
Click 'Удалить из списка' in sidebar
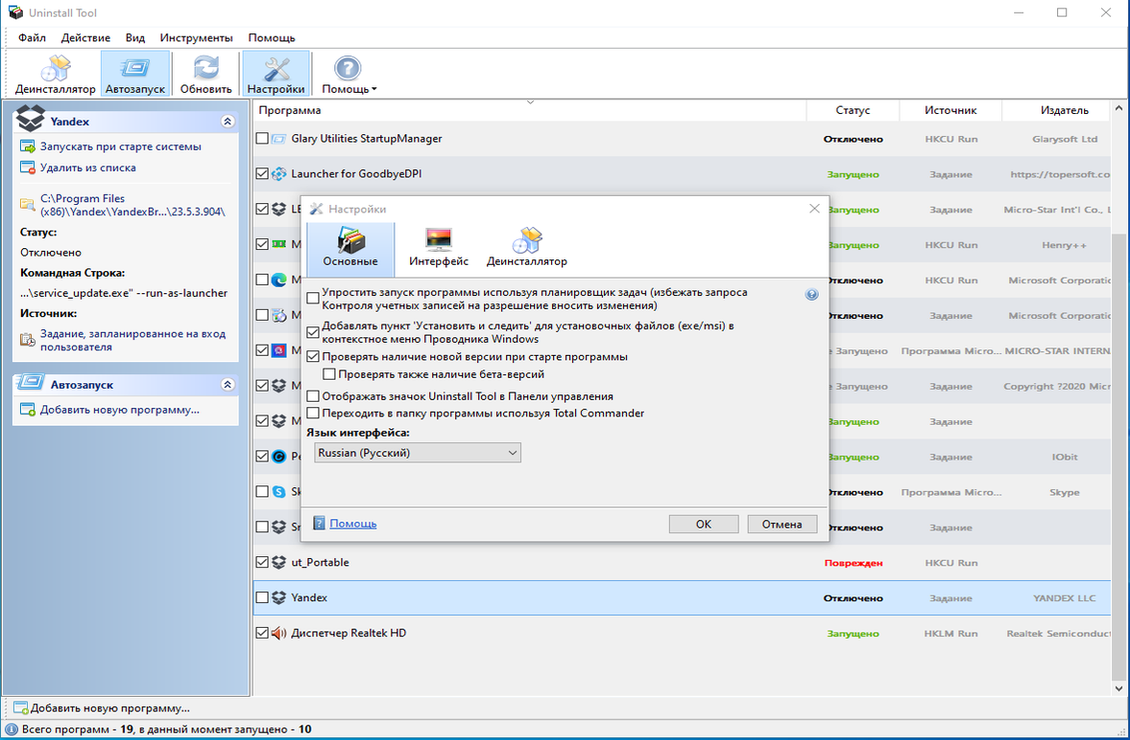click(88, 168)
